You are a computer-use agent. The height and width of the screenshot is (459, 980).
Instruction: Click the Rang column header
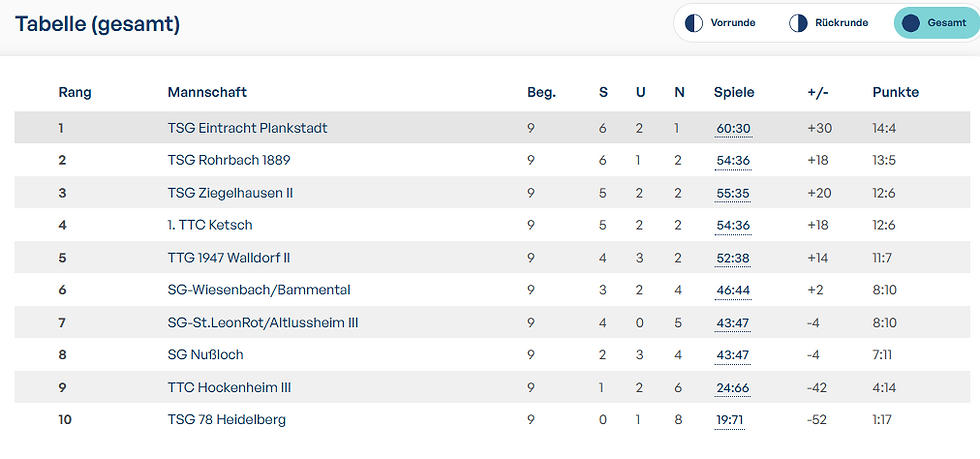[75, 92]
